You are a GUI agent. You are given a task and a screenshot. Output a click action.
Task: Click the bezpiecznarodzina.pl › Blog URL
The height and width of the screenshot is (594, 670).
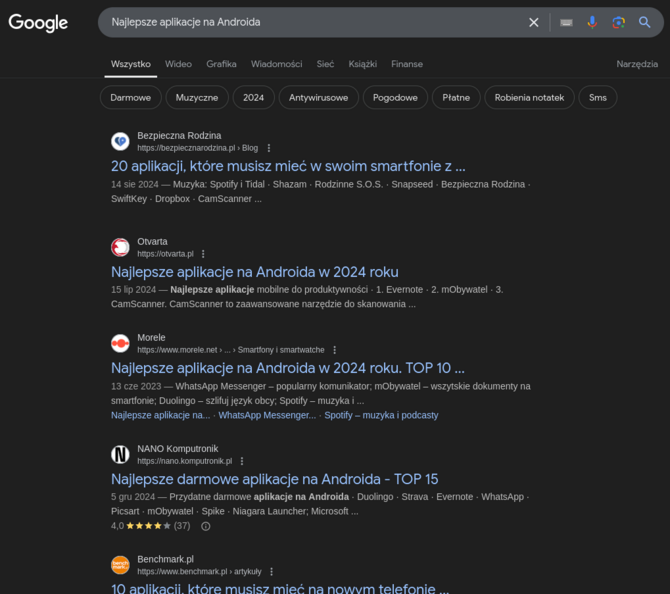pos(197,148)
